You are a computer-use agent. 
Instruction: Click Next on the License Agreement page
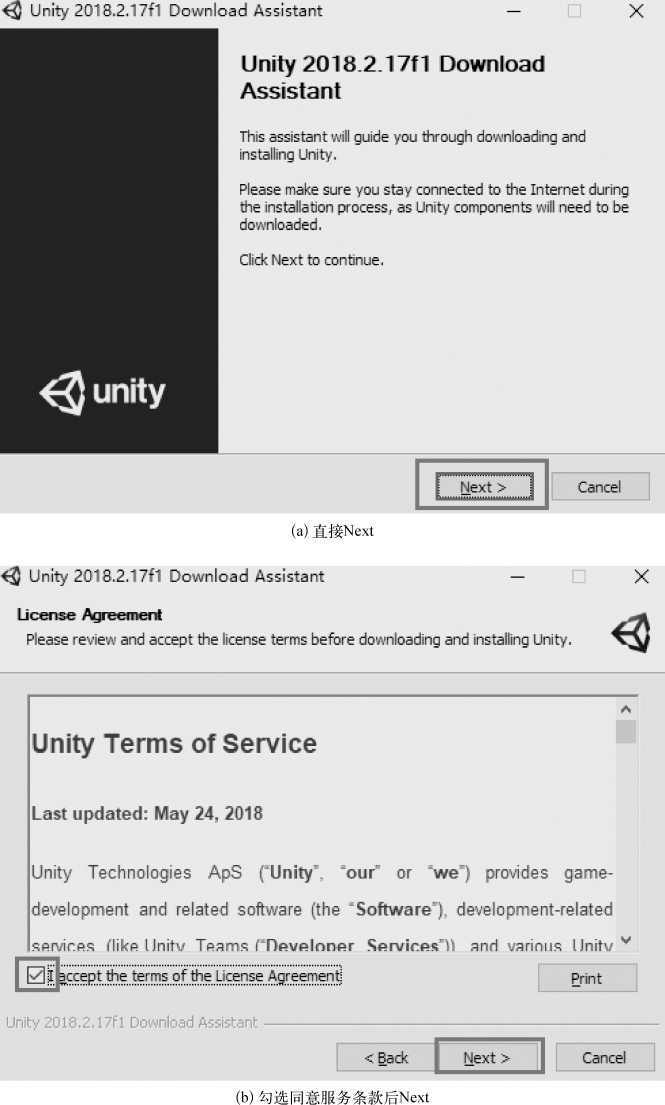(x=487, y=1058)
